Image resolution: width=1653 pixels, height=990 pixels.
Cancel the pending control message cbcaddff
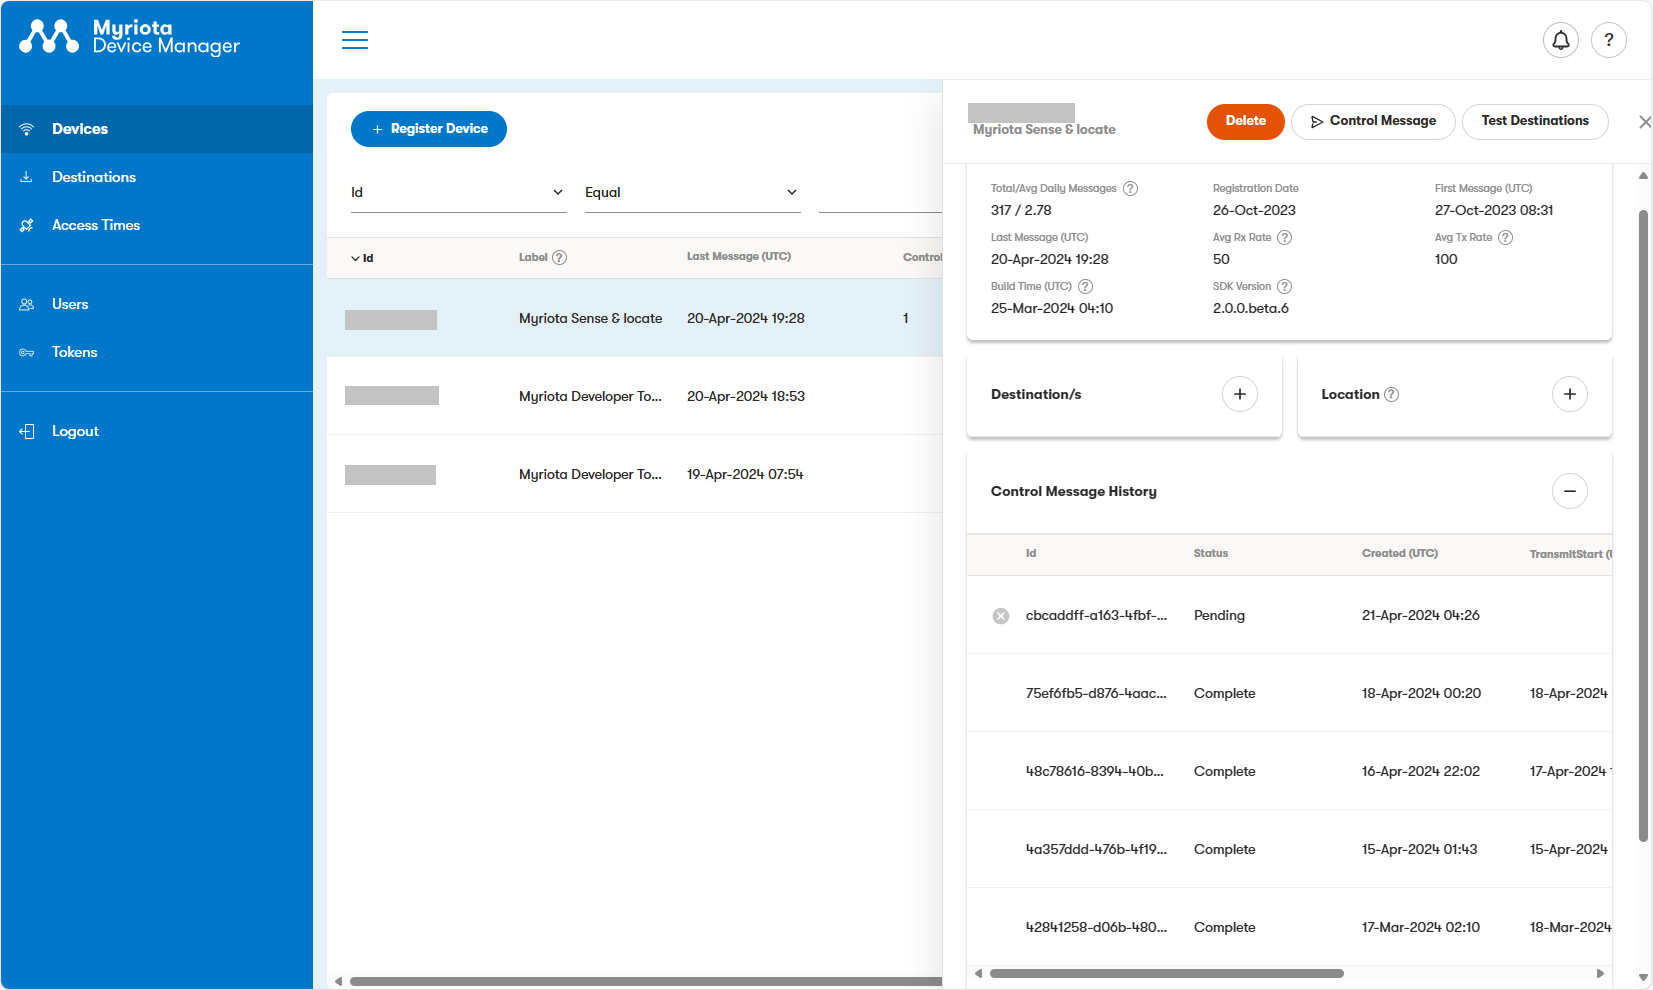click(1000, 616)
